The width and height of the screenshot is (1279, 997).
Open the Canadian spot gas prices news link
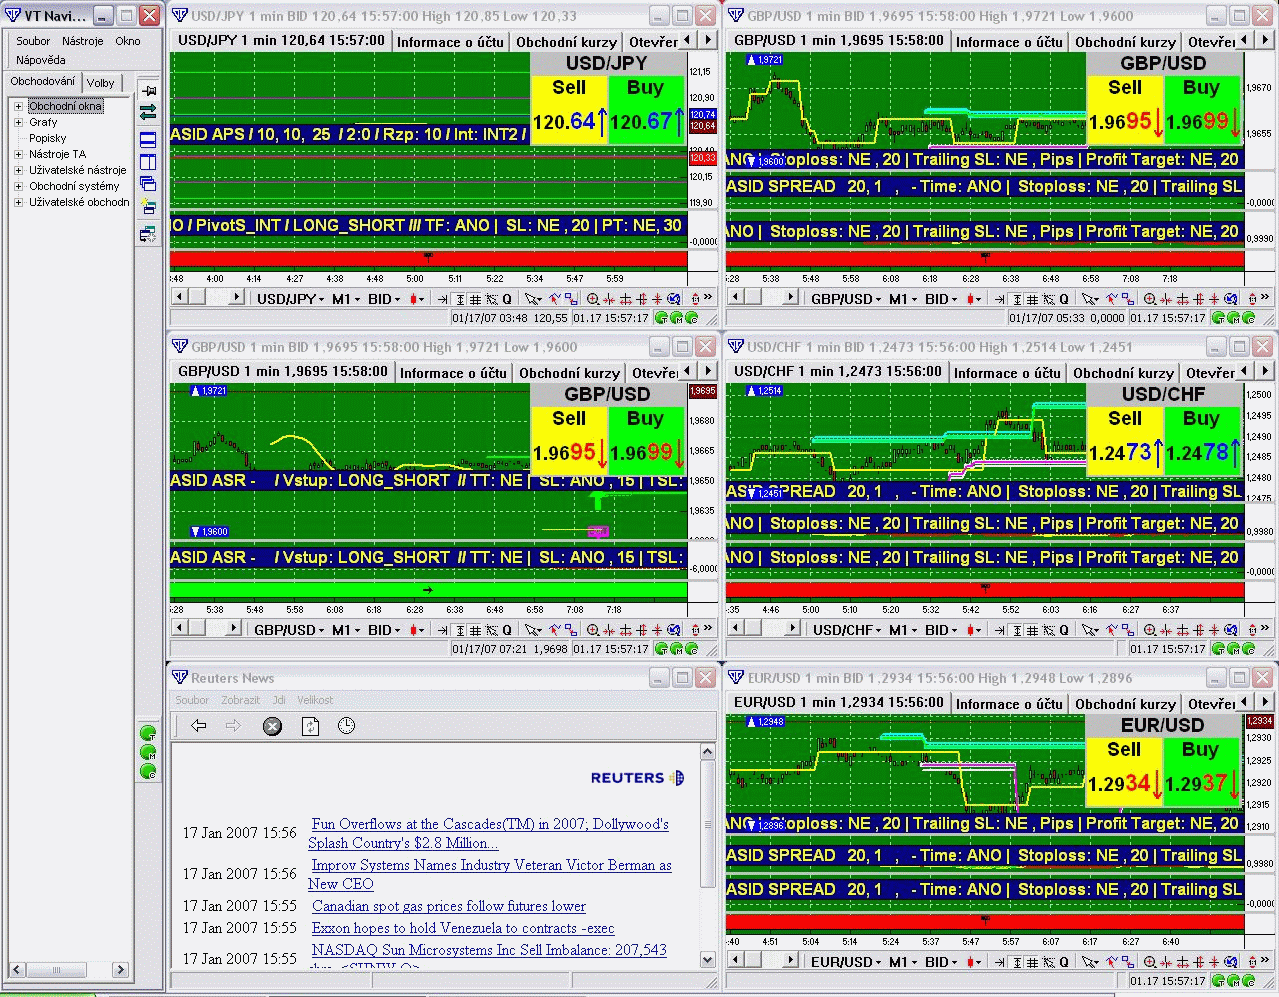click(x=448, y=906)
